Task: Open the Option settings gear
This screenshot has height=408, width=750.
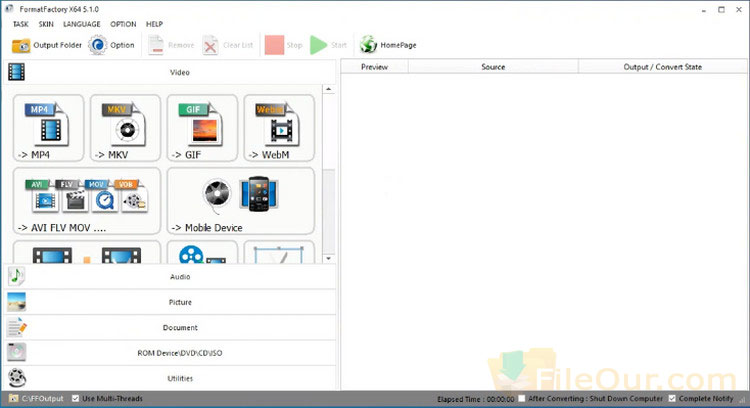Action: [98, 45]
